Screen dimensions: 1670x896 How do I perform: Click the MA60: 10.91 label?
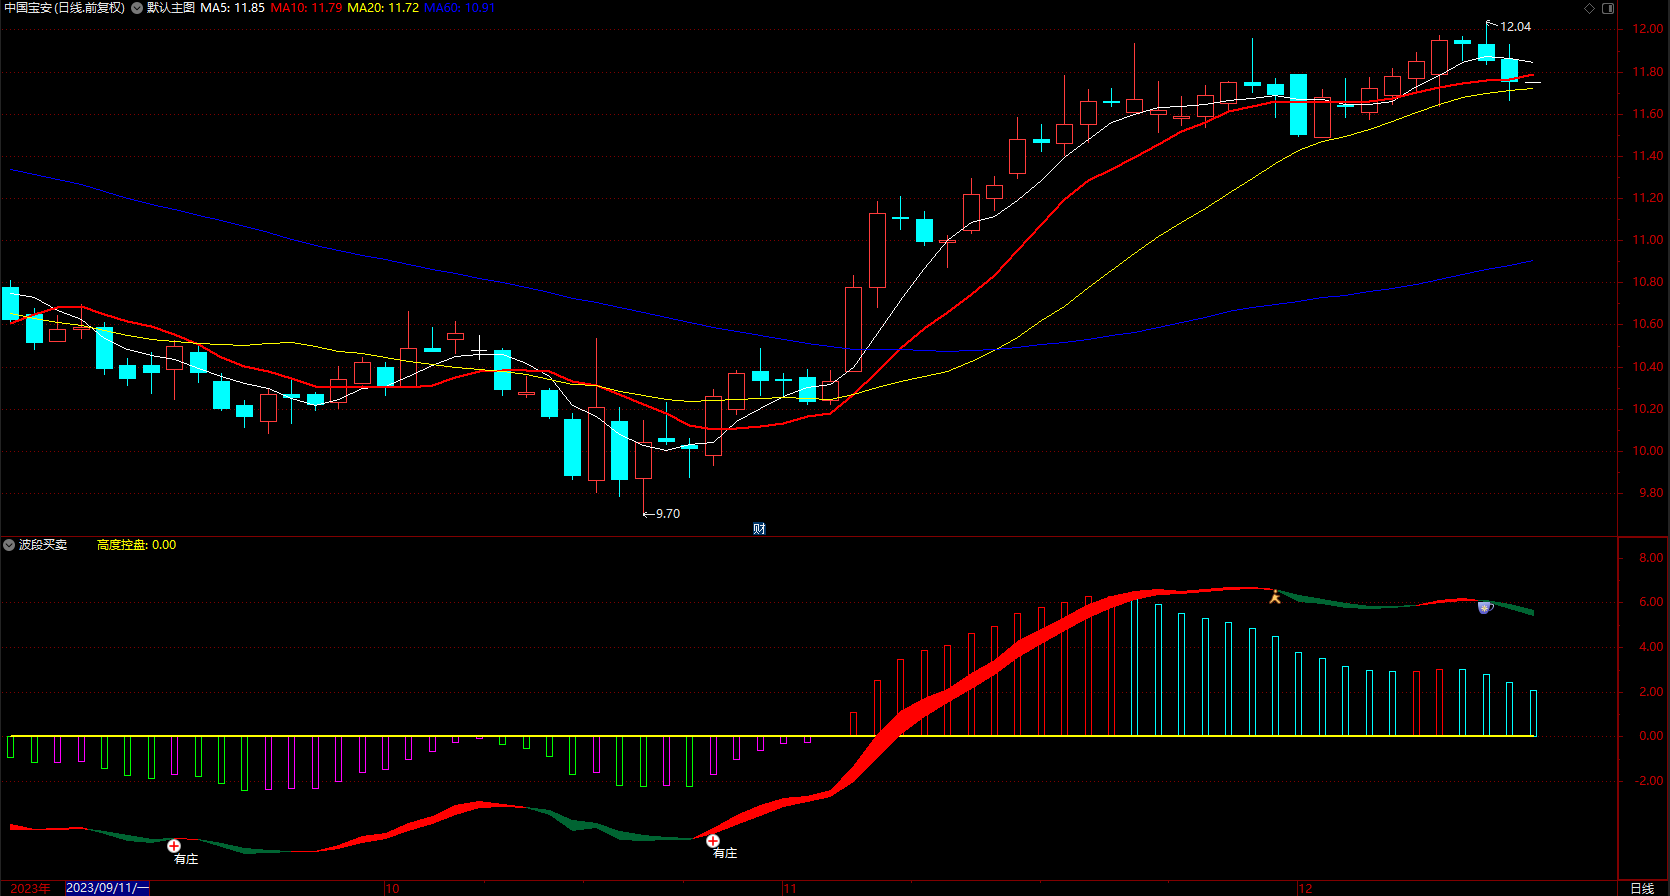(460, 8)
